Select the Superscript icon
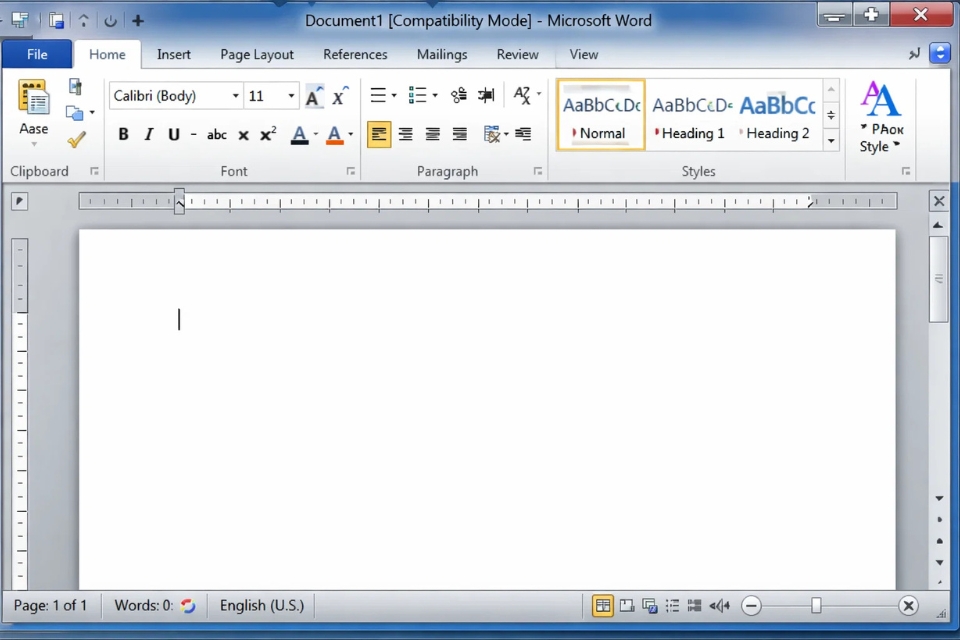960x640 pixels. pyautogui.click(x=268, y=134)
